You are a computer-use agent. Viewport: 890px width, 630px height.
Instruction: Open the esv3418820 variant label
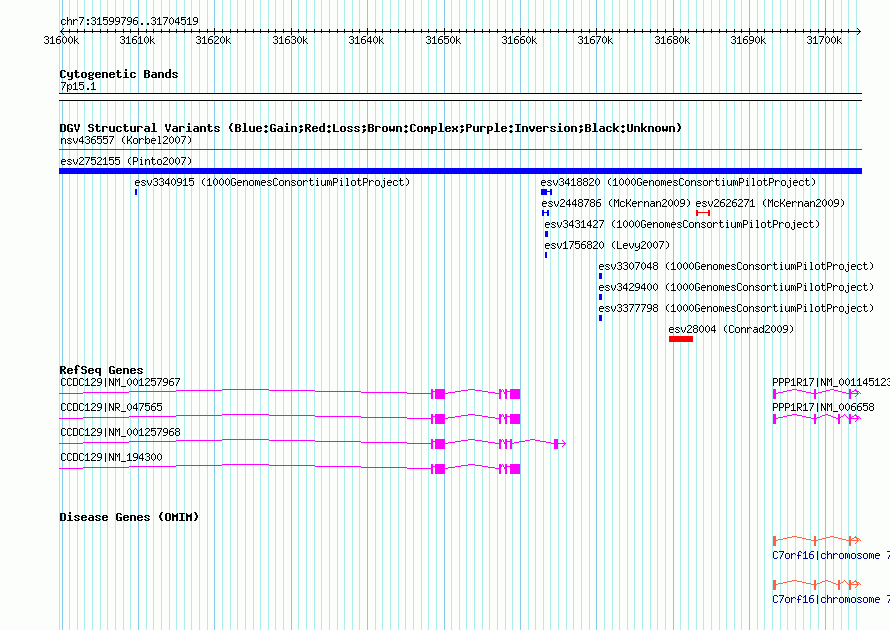pos(678,182)
